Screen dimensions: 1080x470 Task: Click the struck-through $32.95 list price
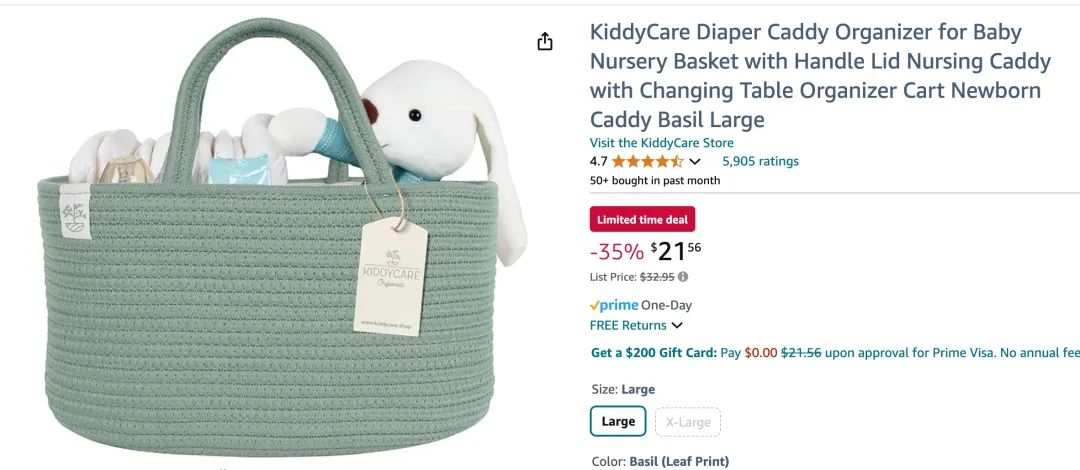pos(657,277)
